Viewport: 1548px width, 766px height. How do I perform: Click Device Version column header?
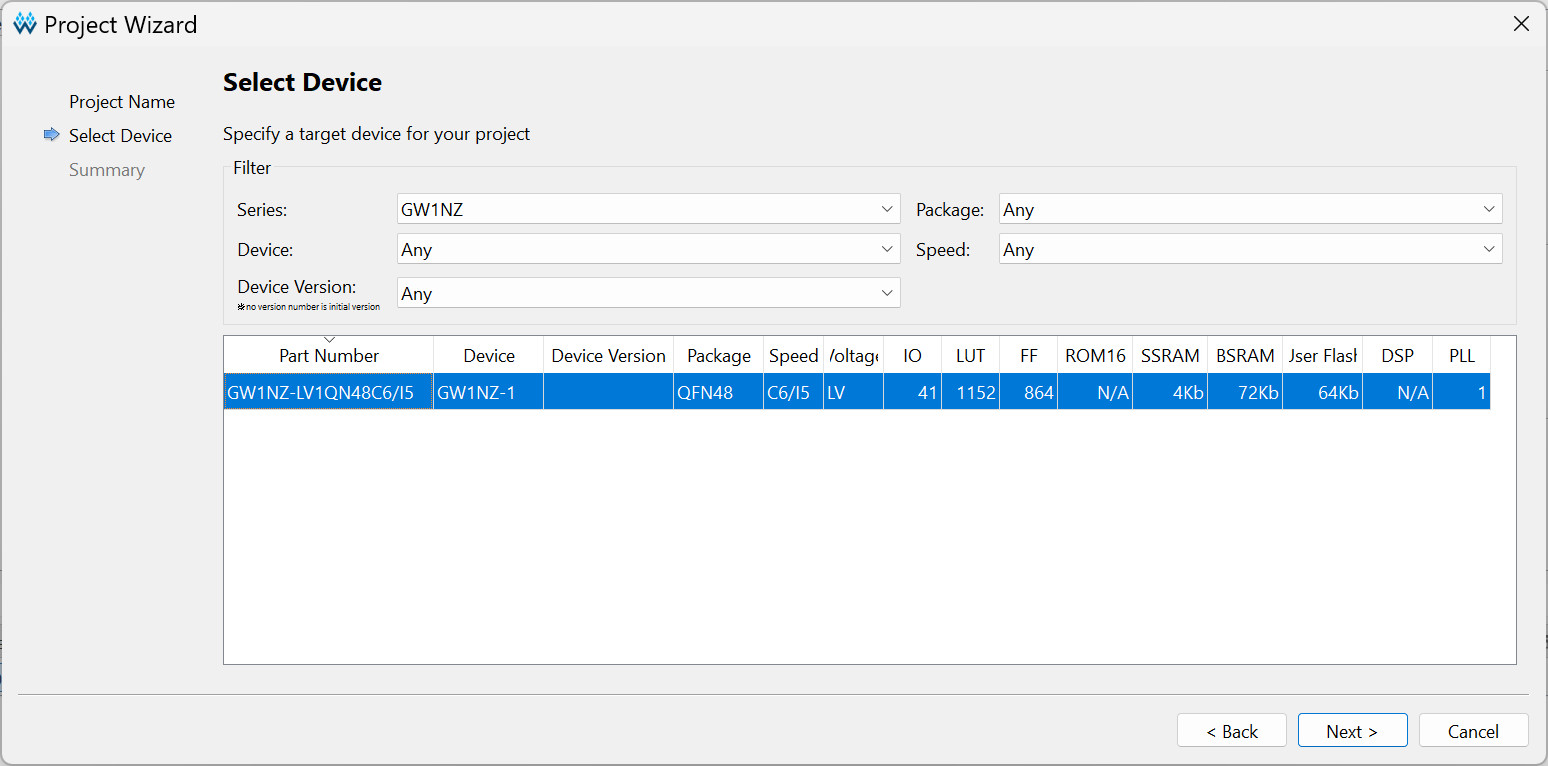[609, 355]
